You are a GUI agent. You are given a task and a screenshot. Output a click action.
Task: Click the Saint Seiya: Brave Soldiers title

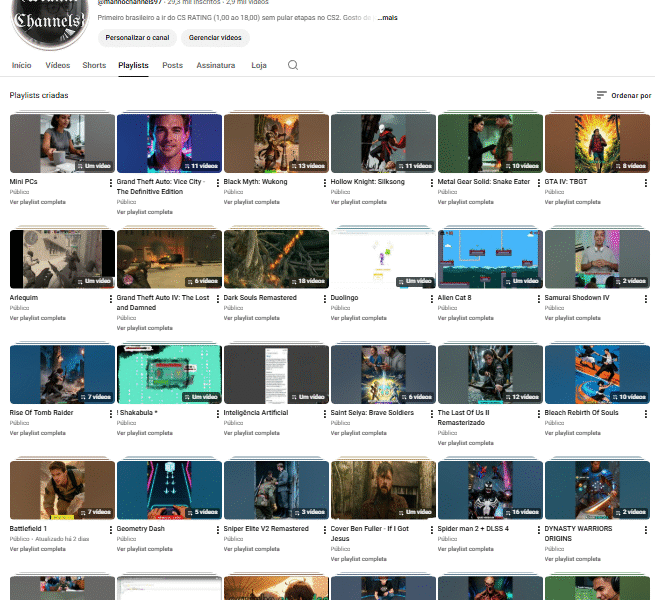[372, 412]
